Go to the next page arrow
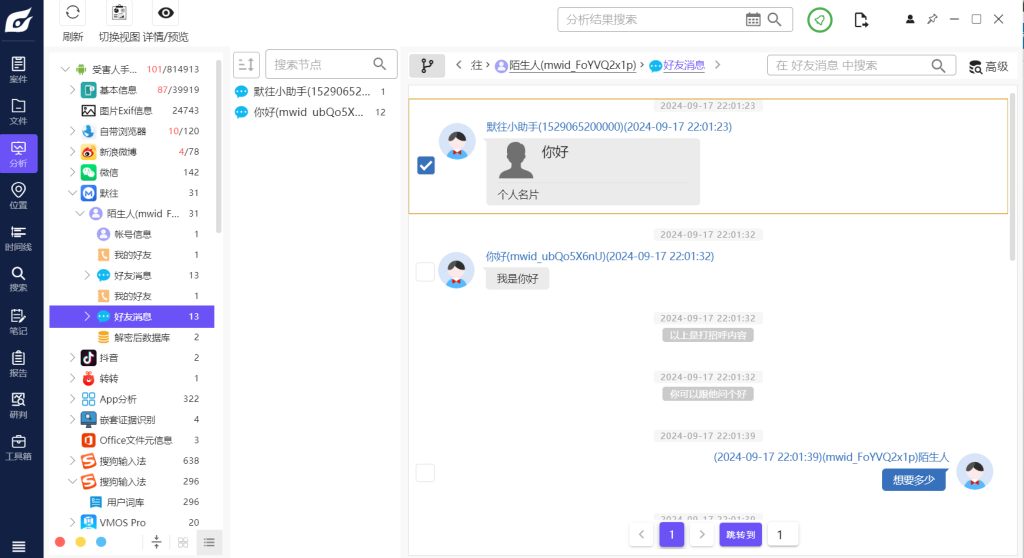 click(702, 534)
